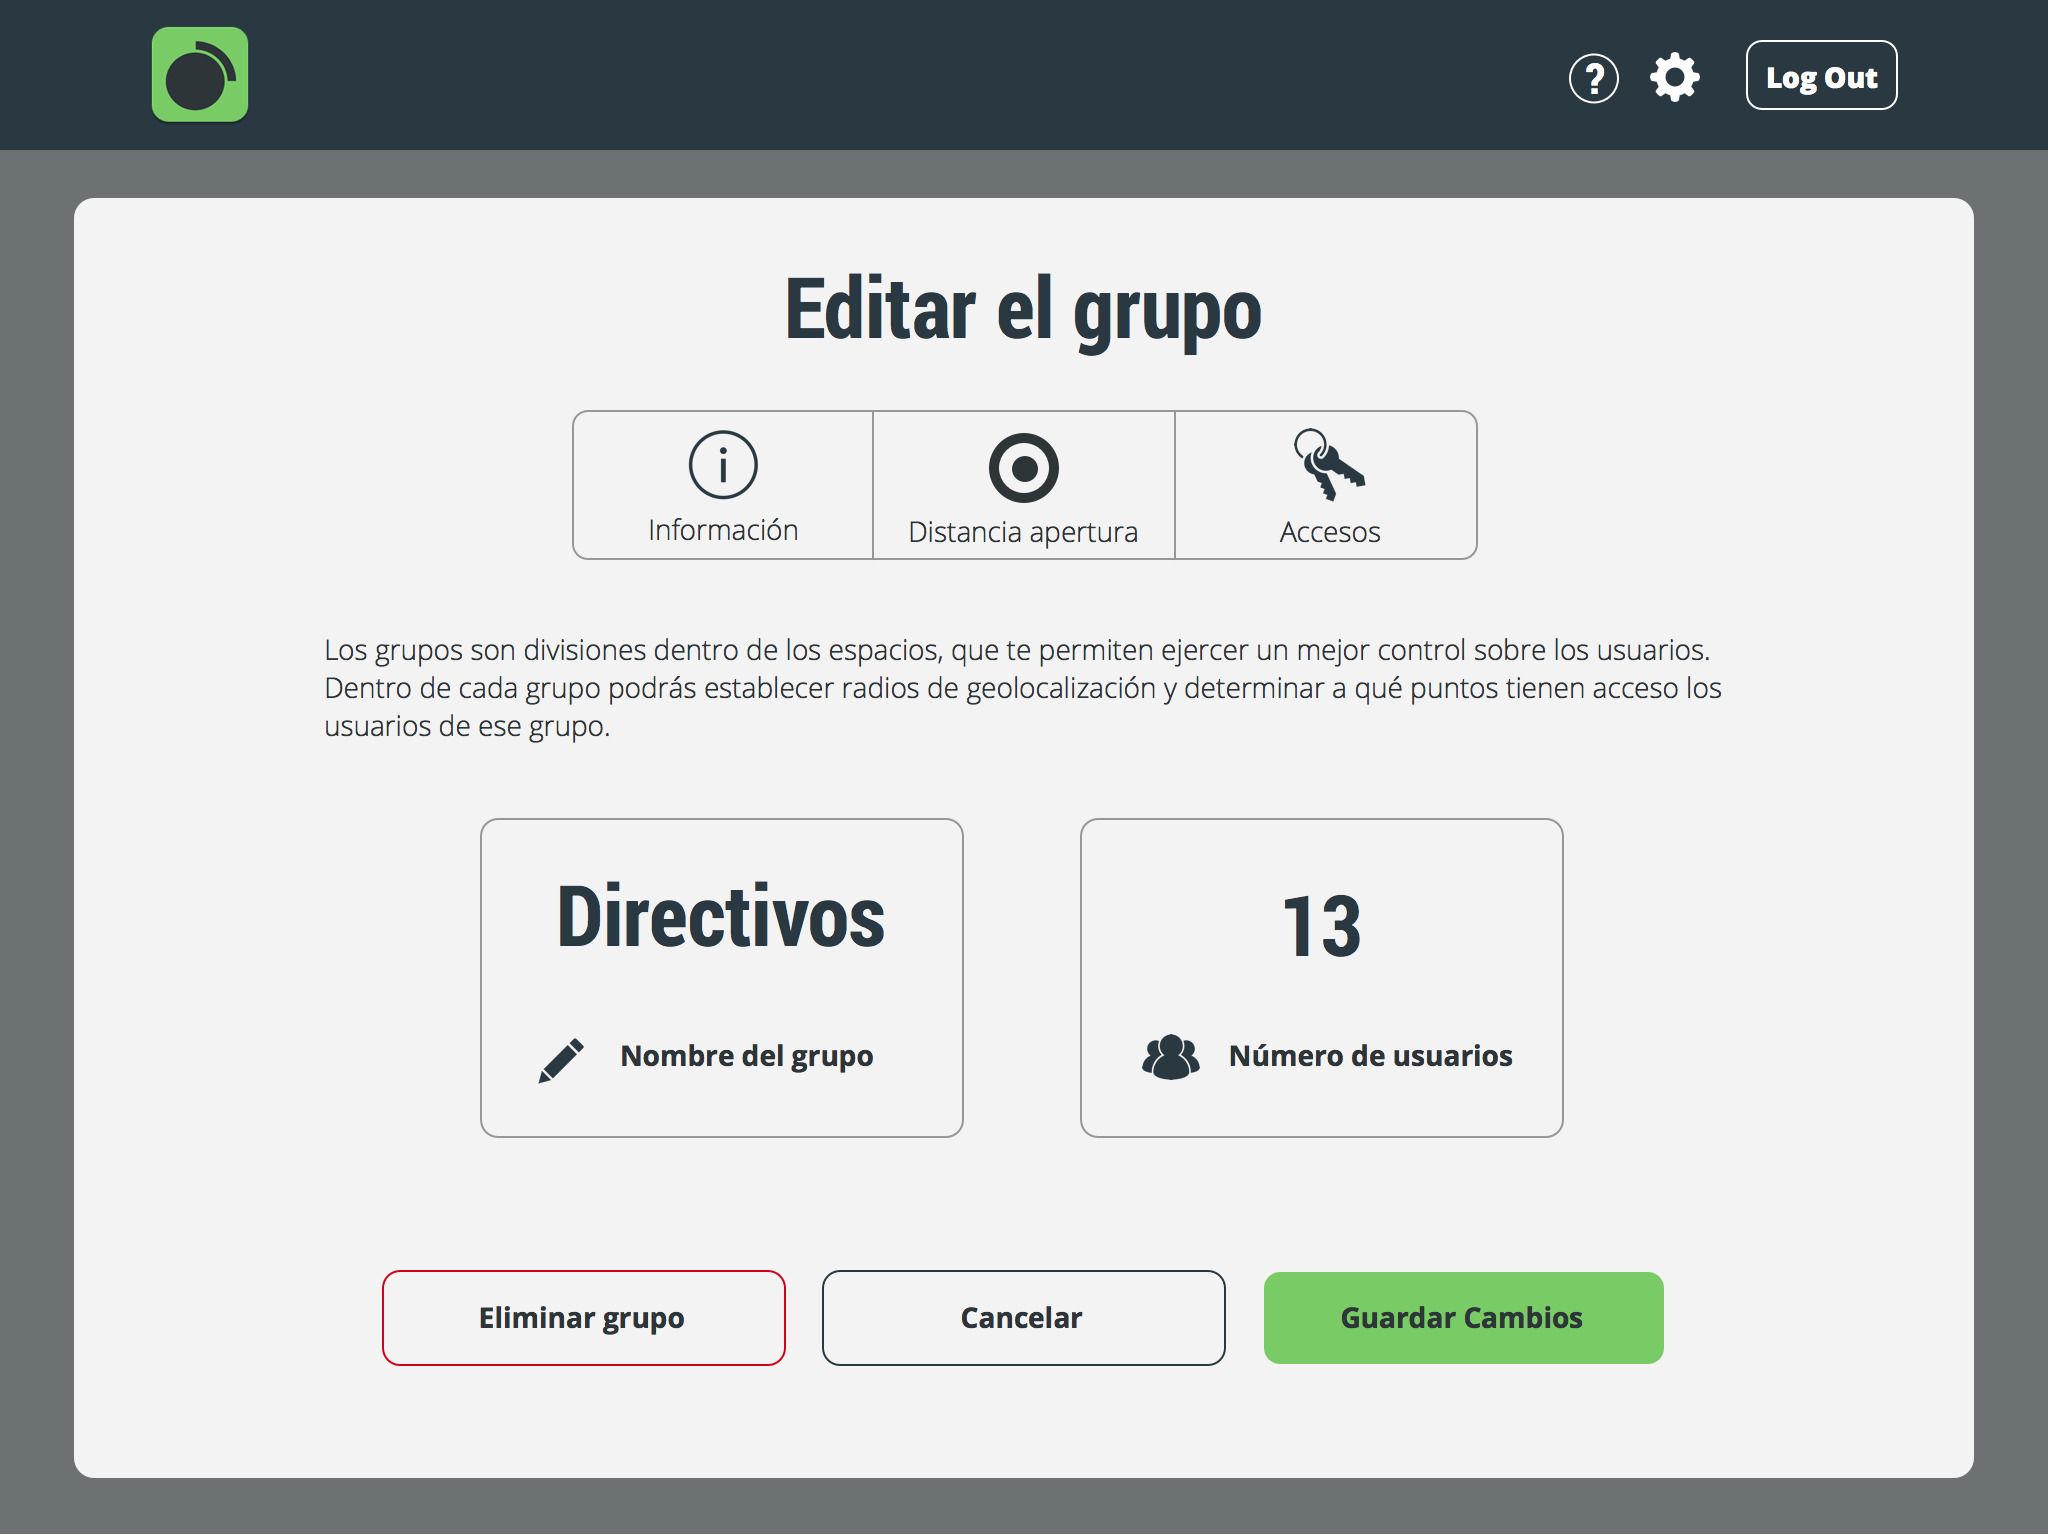Click the Editar el grupo heading
The height and width of the screenshot is (1536, 2048).
[1023, 310]
